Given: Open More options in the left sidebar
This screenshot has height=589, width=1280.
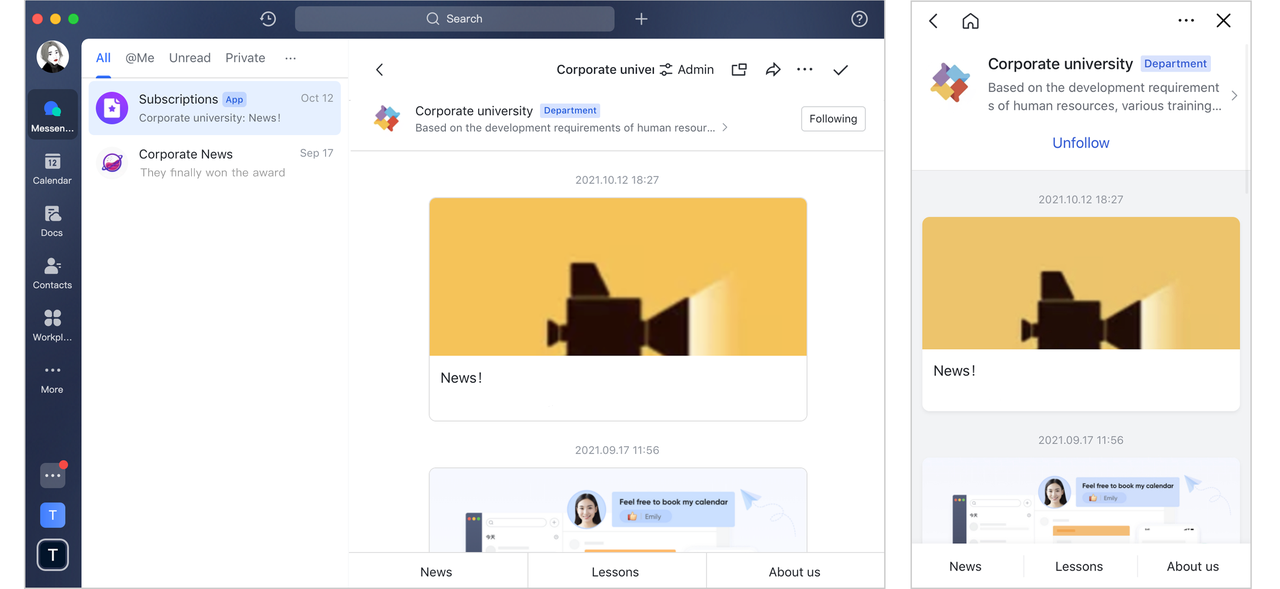Looking at the screenshot, I should tap(52, 377).
